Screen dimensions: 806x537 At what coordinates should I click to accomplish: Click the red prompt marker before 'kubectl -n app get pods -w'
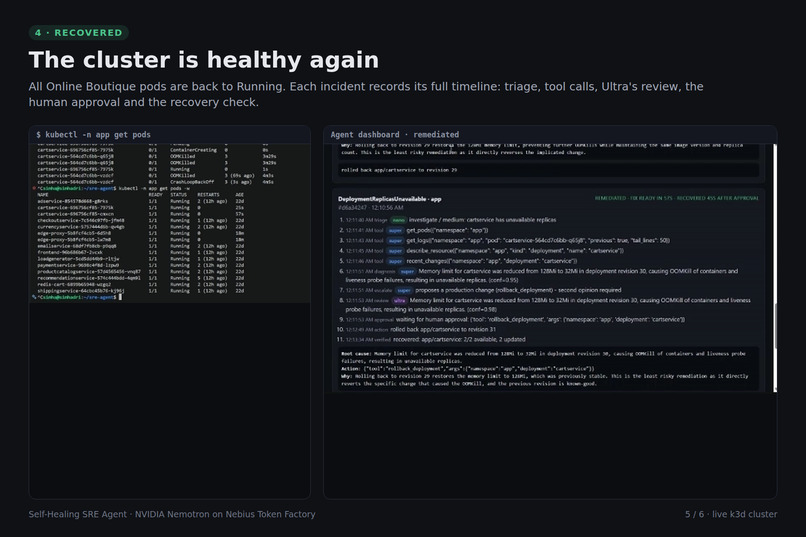[34, 189]
